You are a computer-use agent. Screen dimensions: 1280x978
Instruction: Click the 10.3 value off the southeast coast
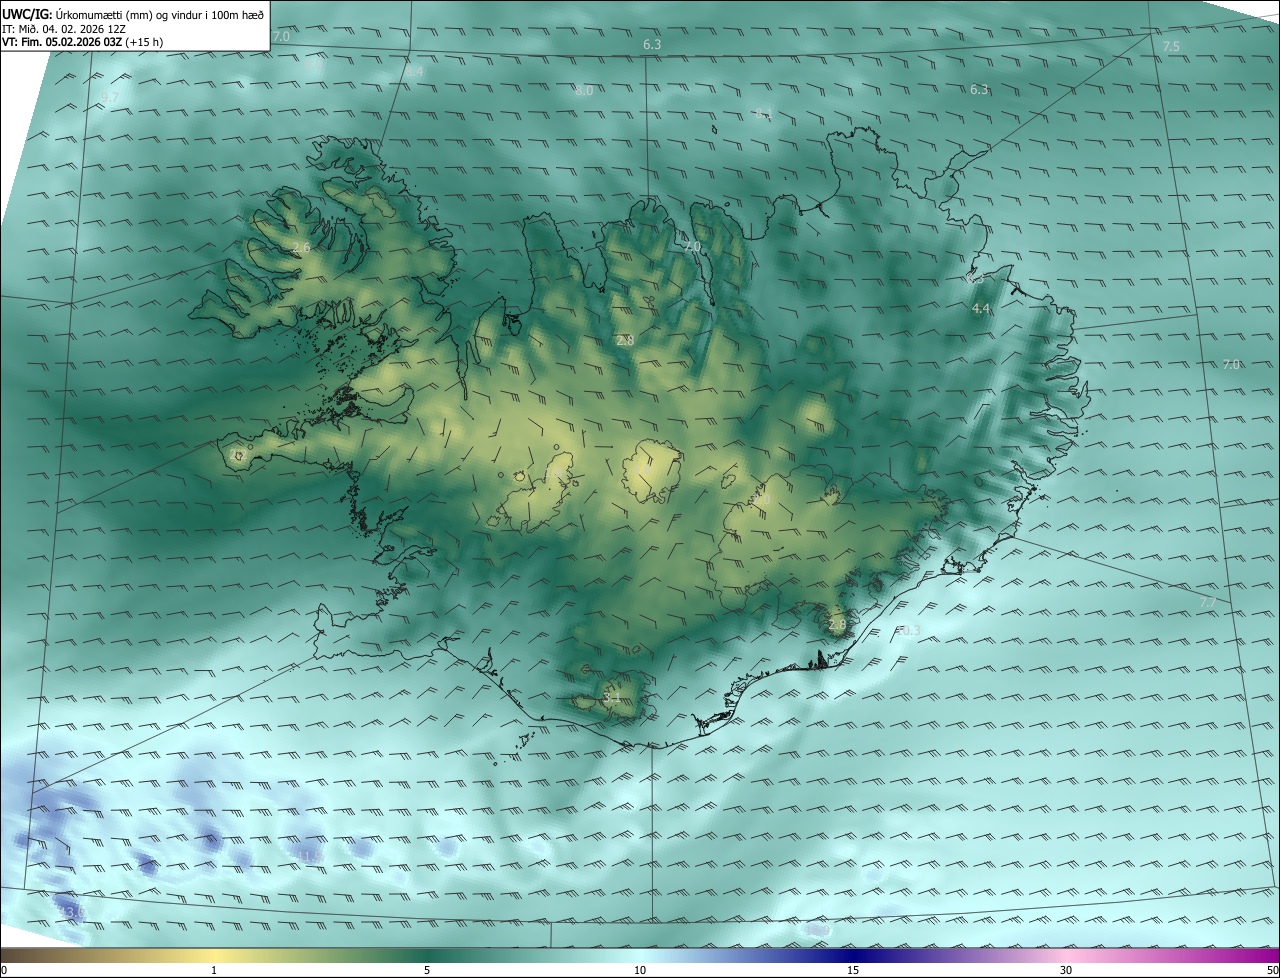907,631
